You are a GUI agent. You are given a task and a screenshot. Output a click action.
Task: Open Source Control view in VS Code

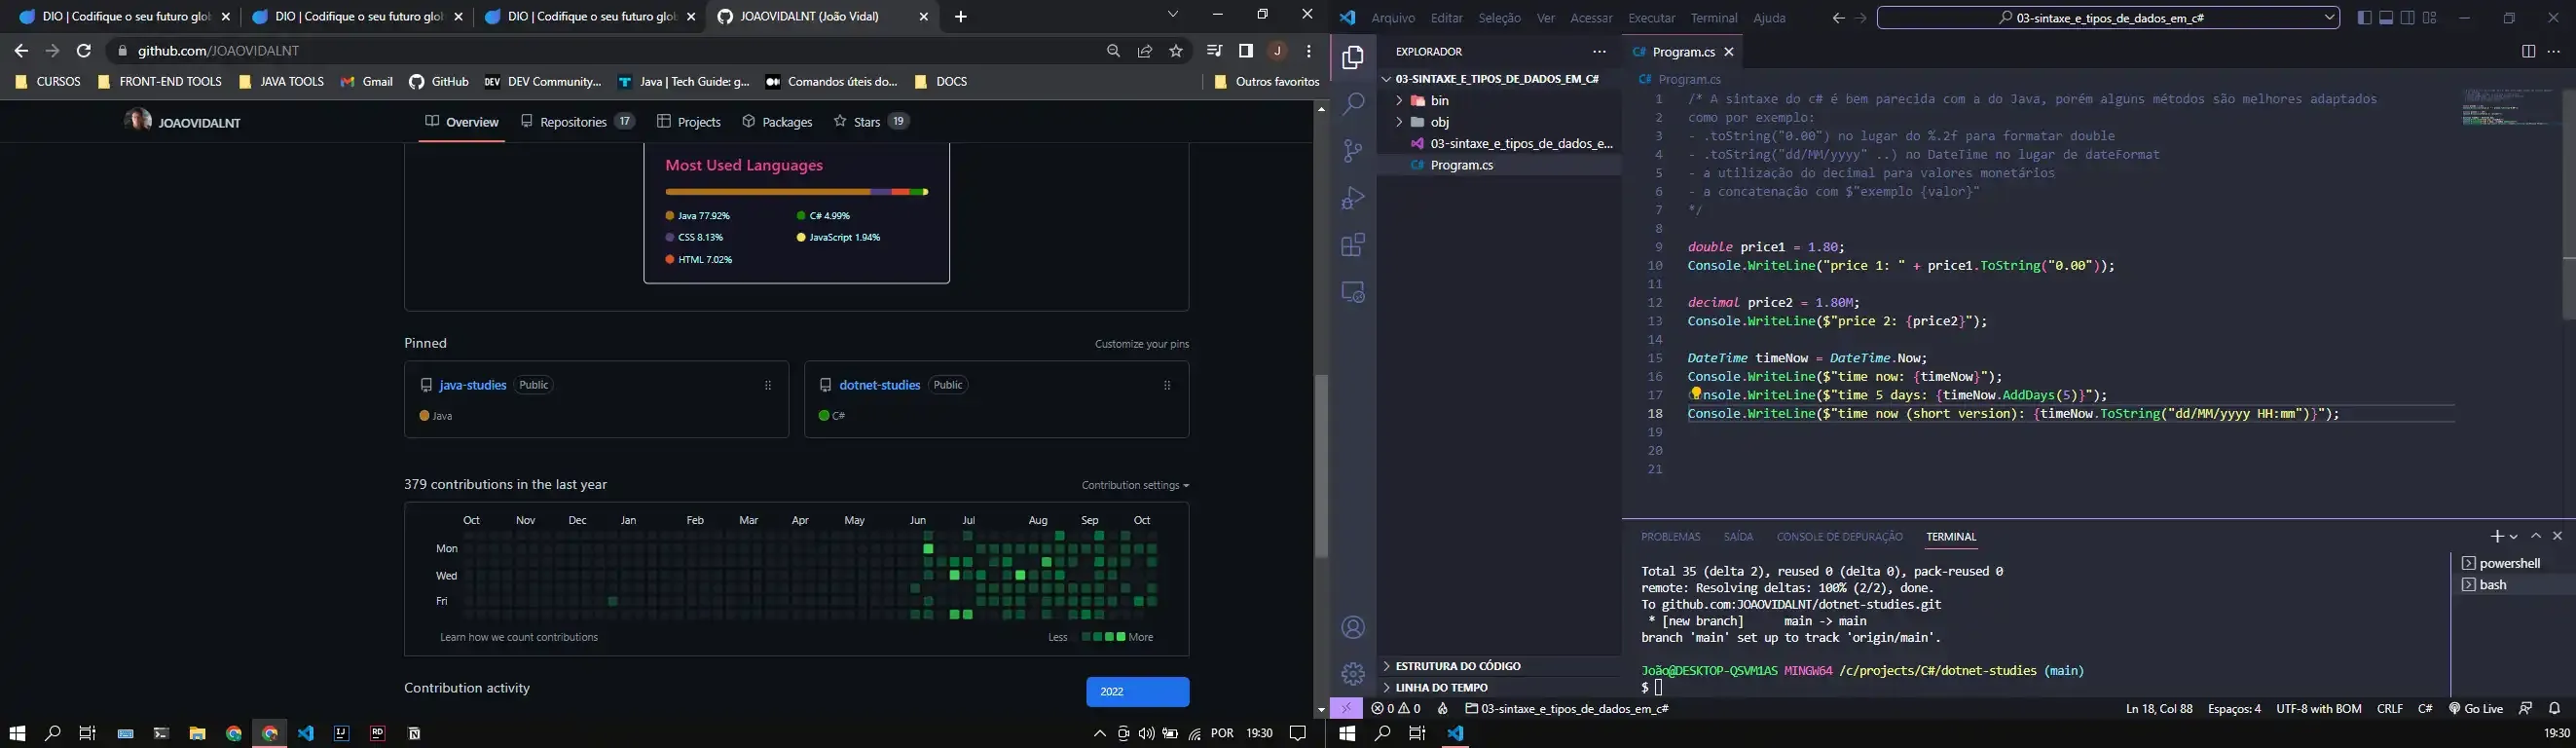pyautogui.click(x=1353, y=151)
